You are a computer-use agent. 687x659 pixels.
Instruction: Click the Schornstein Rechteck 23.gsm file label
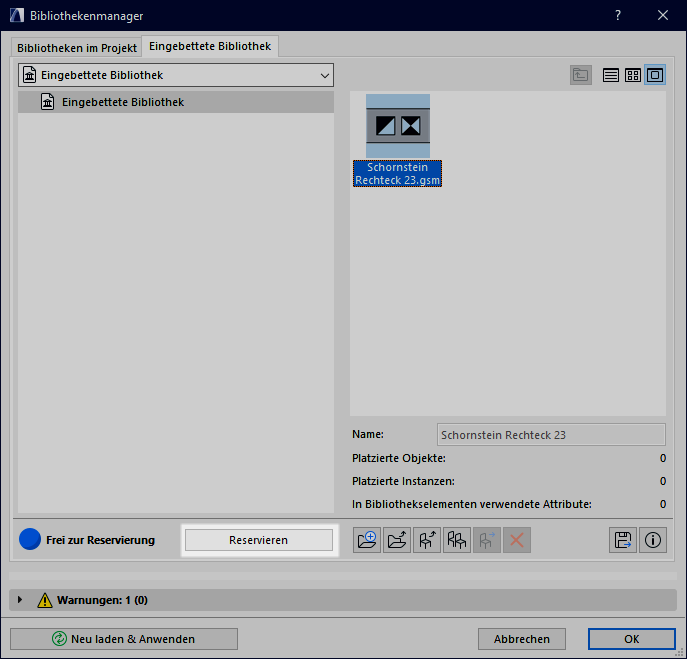point(397,174)
